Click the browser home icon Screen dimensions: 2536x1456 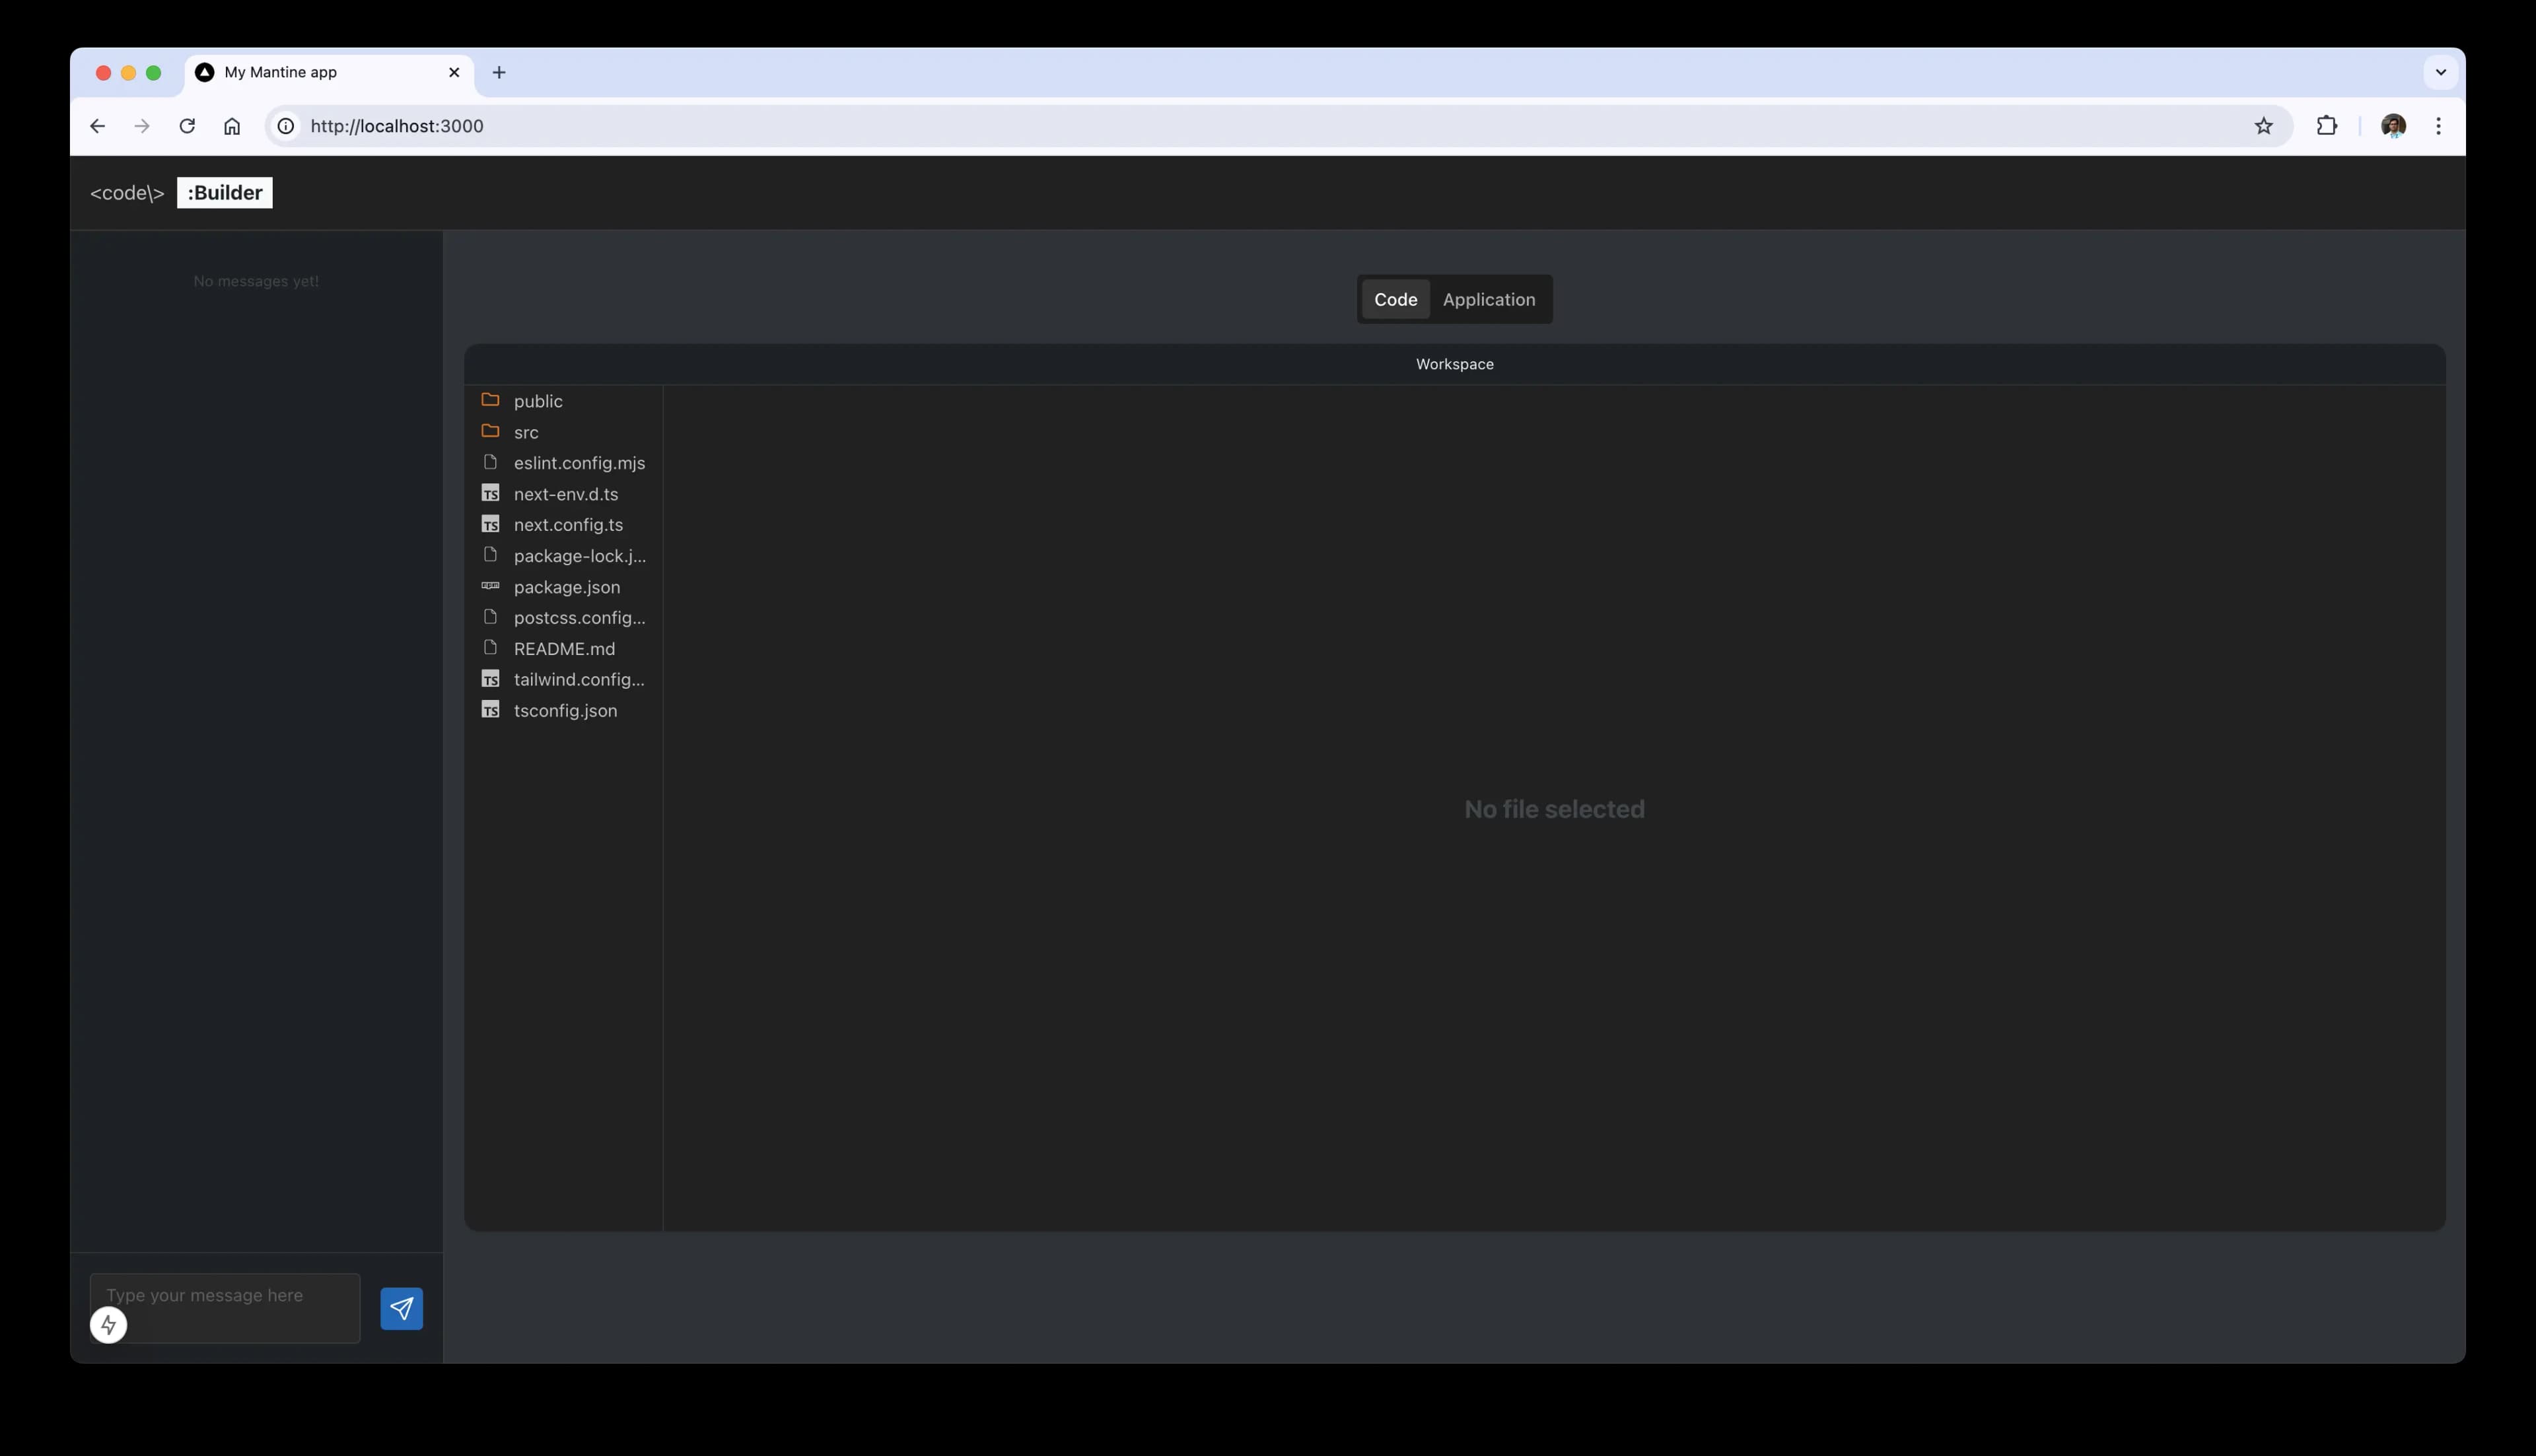coord(232,126)
